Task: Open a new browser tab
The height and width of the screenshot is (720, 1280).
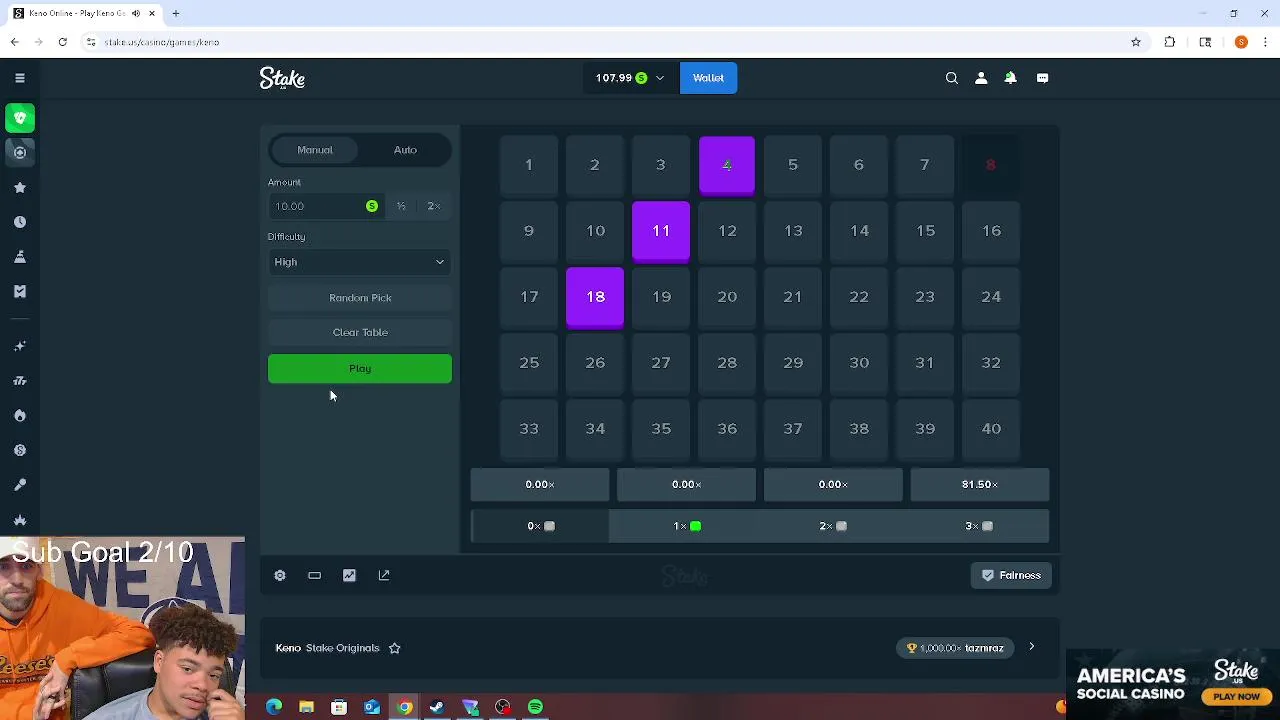Action: click(176, 14)
